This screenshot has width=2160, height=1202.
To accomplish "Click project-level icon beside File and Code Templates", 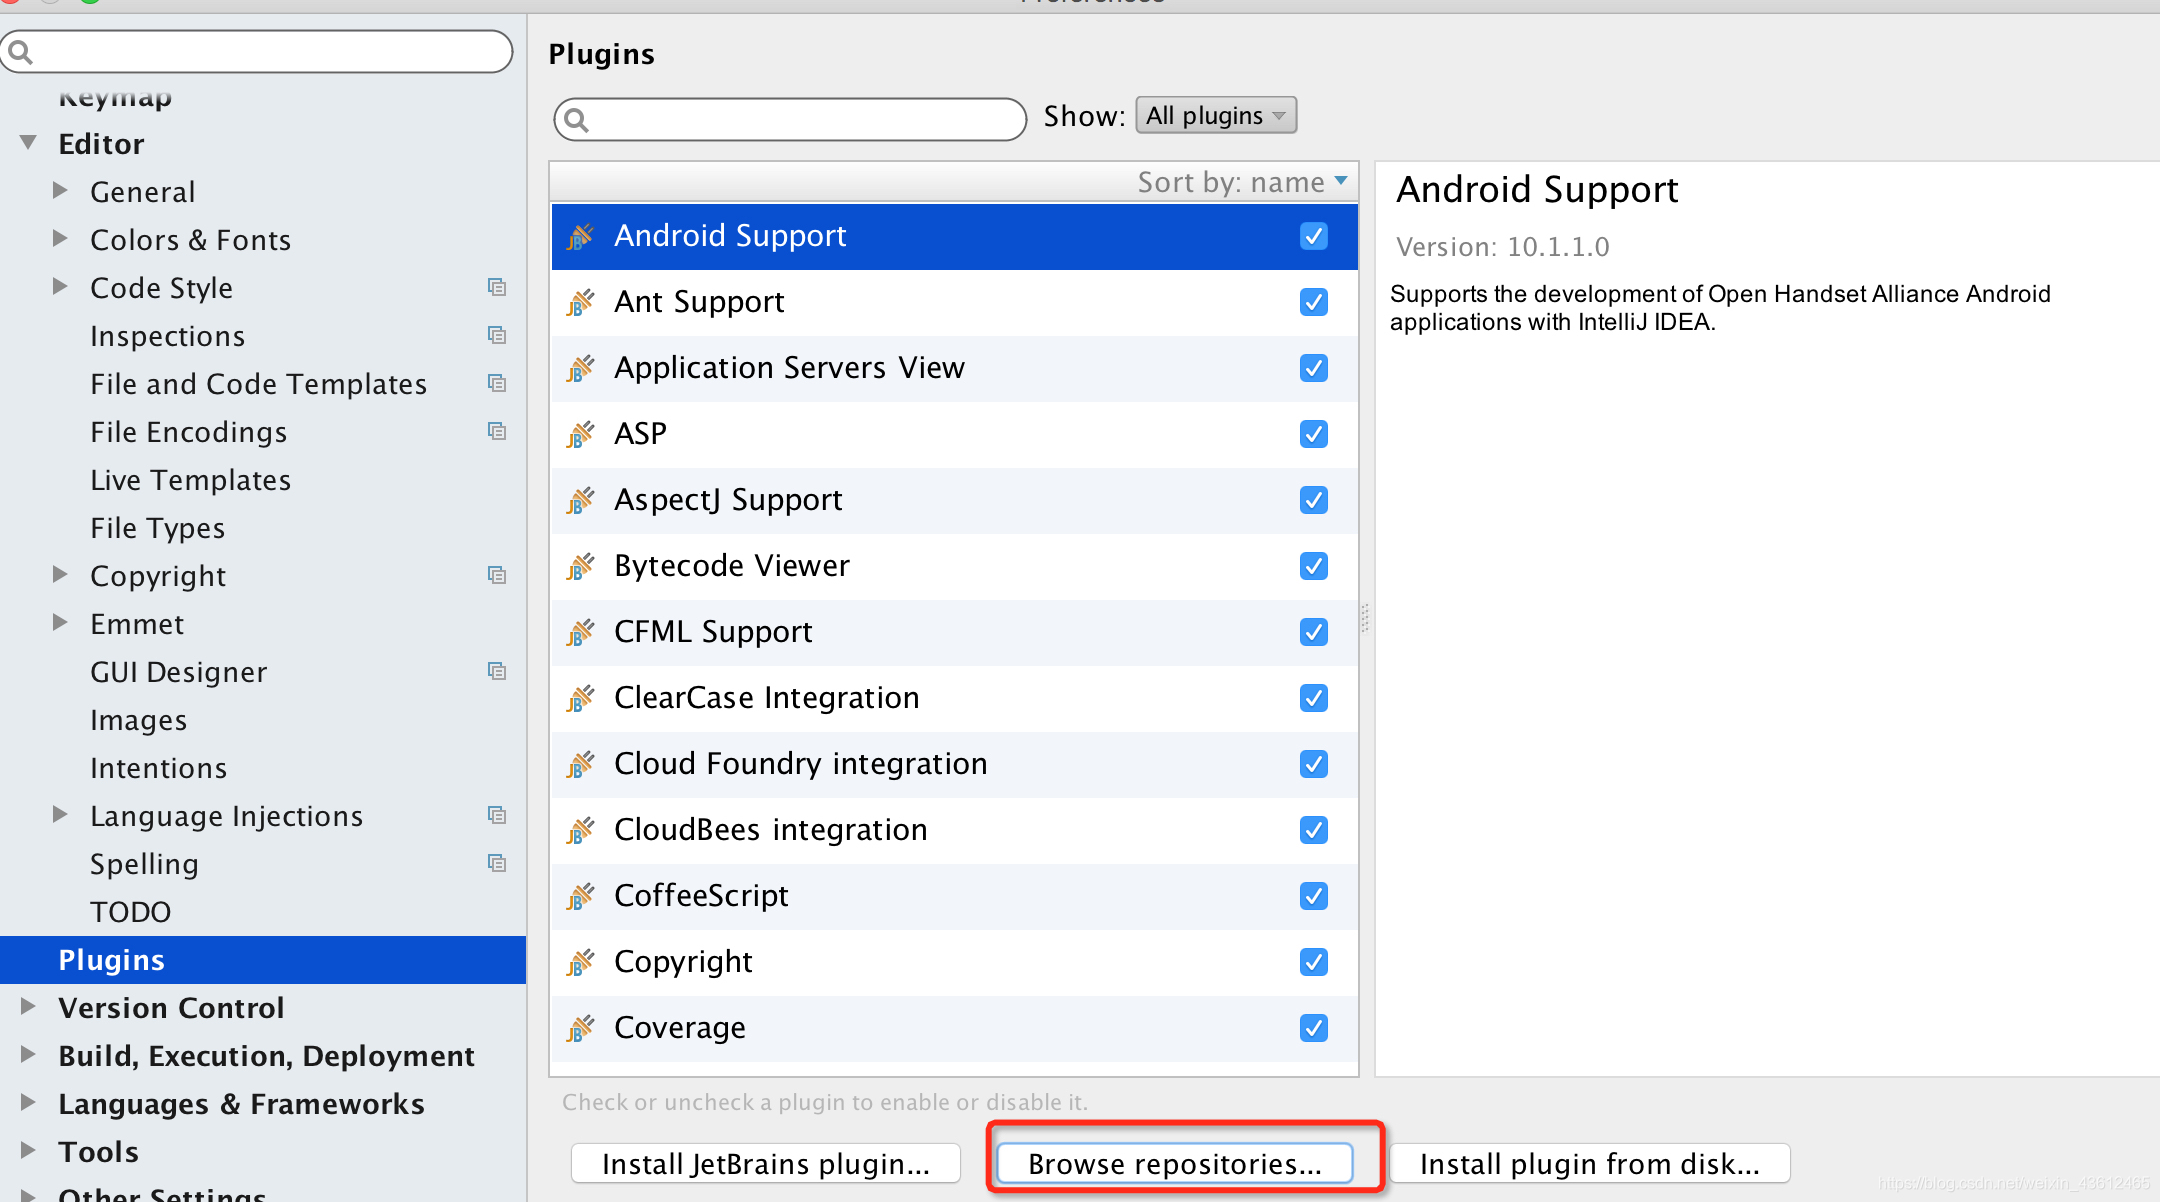I will pyautogui.click(x=497, y=383).
